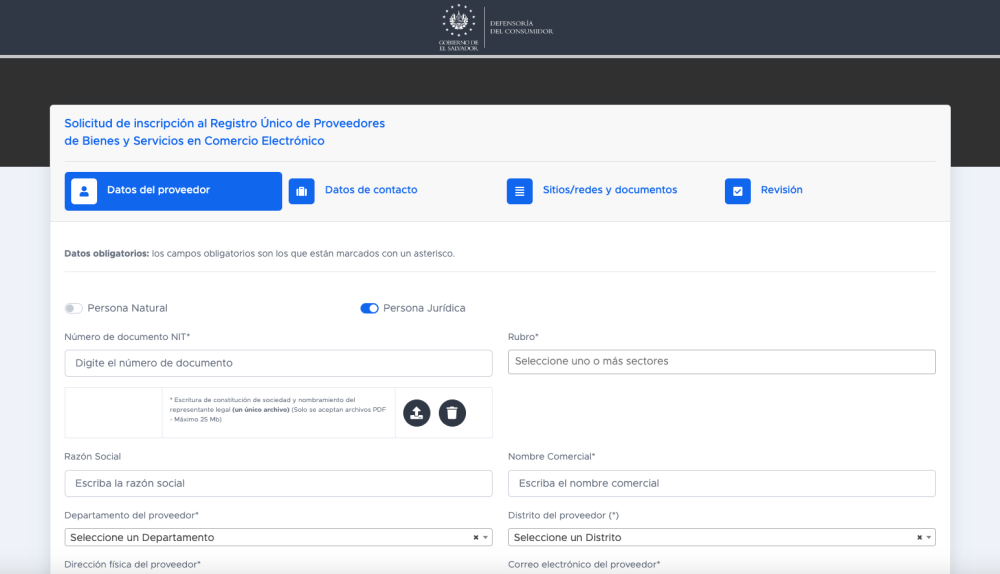Screen dimensions: 1000x574
Task: Select the Datos del proveedor step button
Action: 173,191
